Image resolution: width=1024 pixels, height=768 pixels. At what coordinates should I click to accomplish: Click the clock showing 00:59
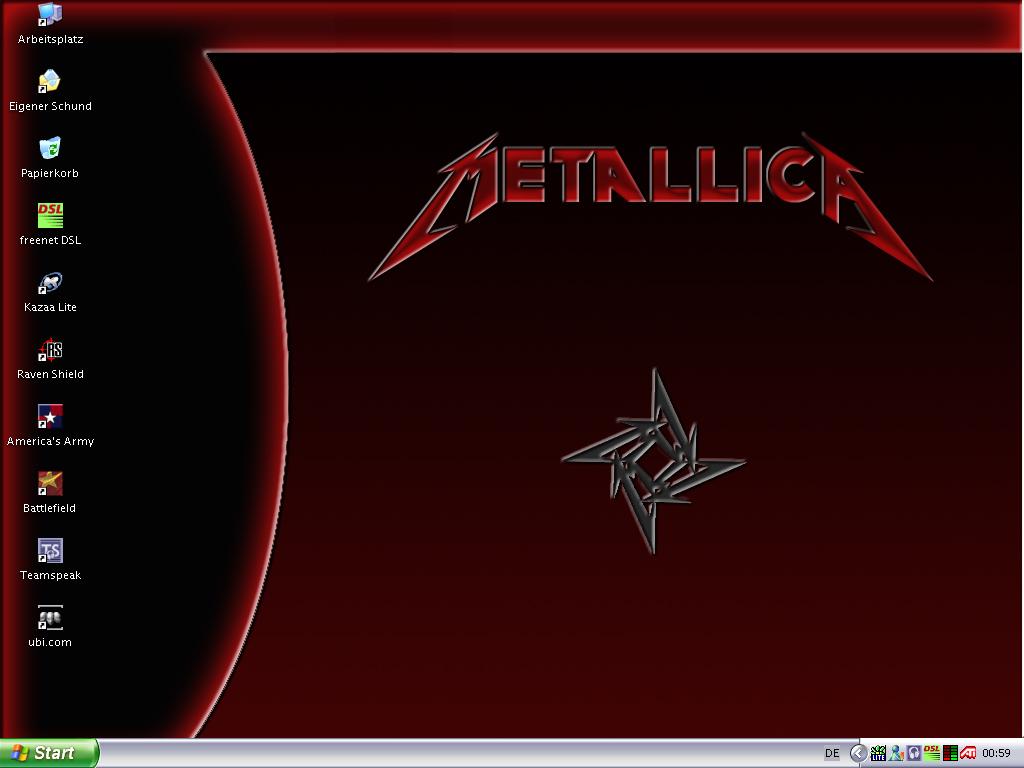pos(997,753)
